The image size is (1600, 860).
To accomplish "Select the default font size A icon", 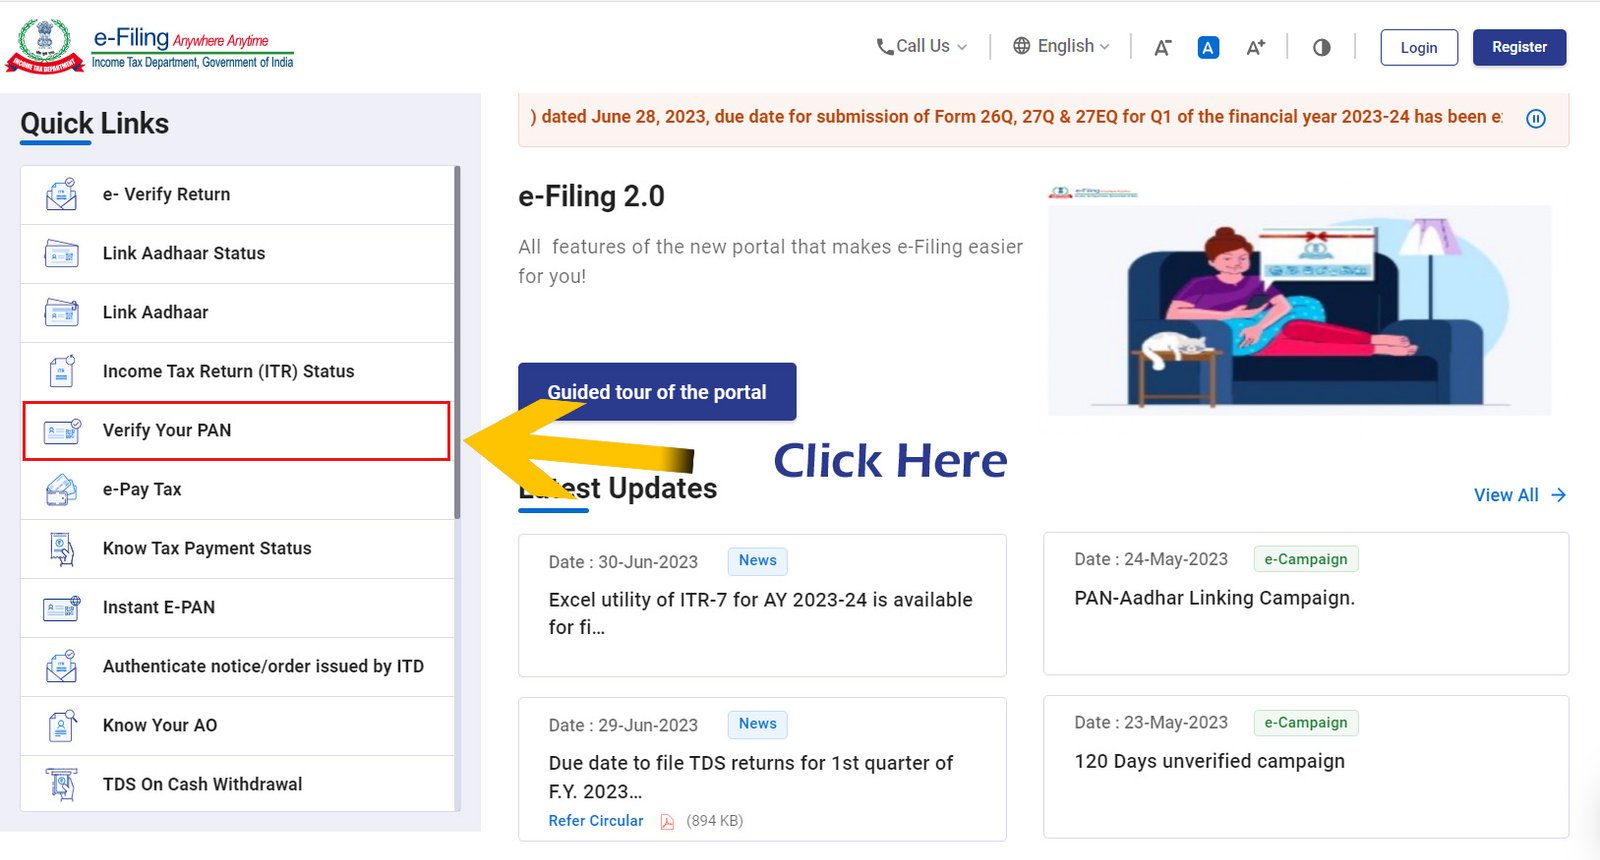I will [x=1208, y=47].
